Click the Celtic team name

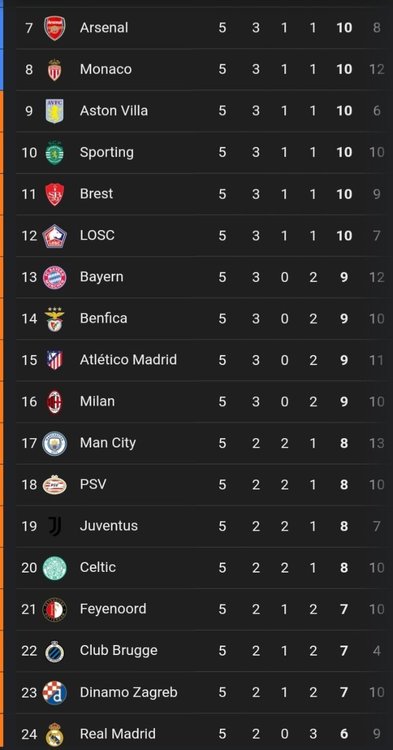pos(98,567)
